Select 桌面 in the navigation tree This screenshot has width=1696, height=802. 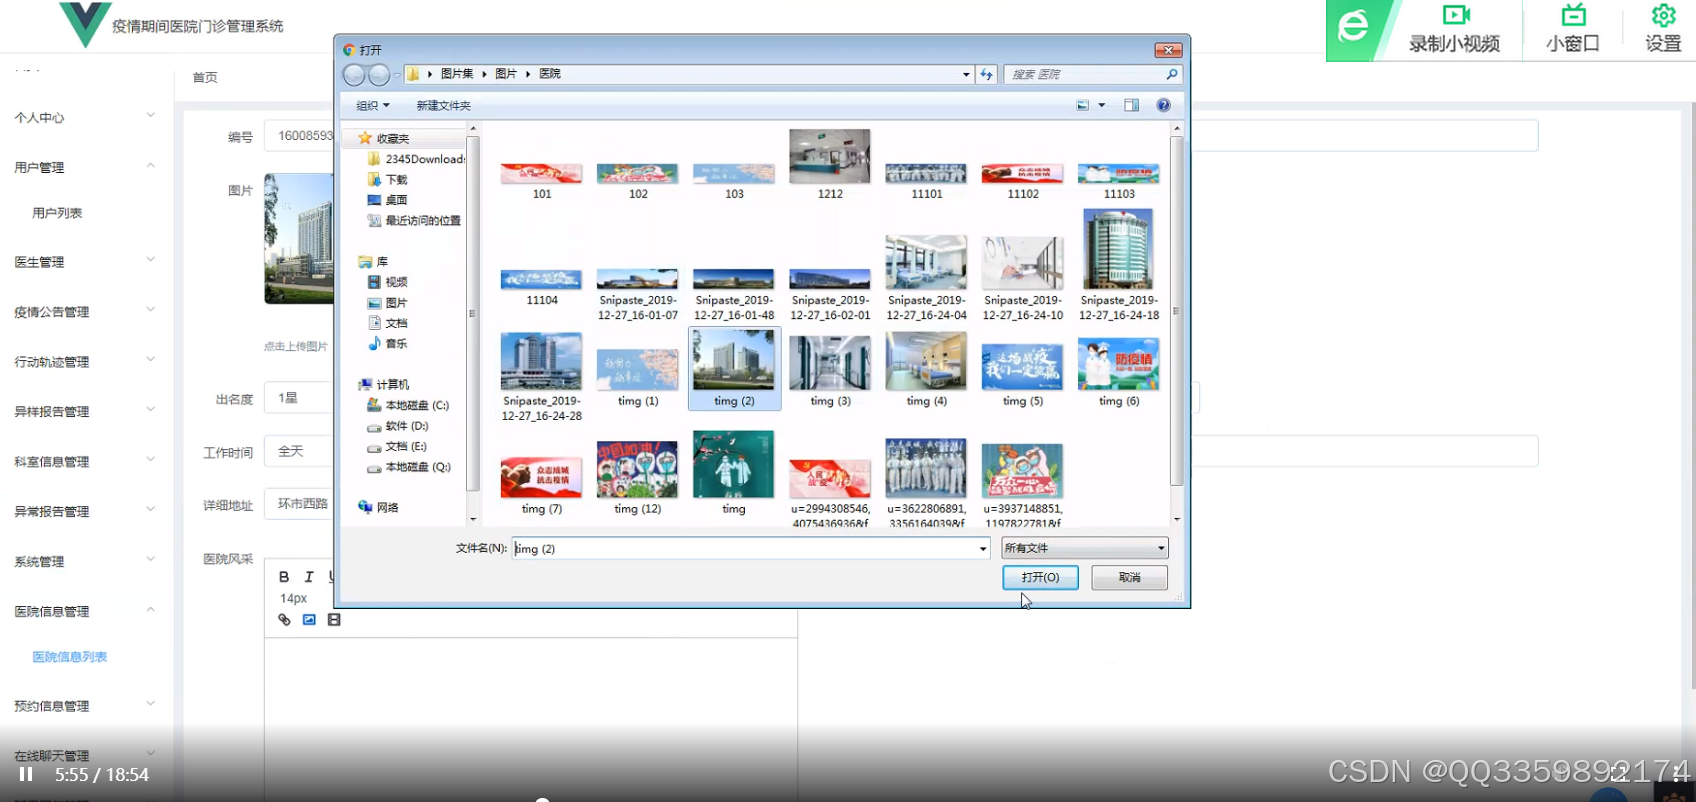[x=388, y=200]
